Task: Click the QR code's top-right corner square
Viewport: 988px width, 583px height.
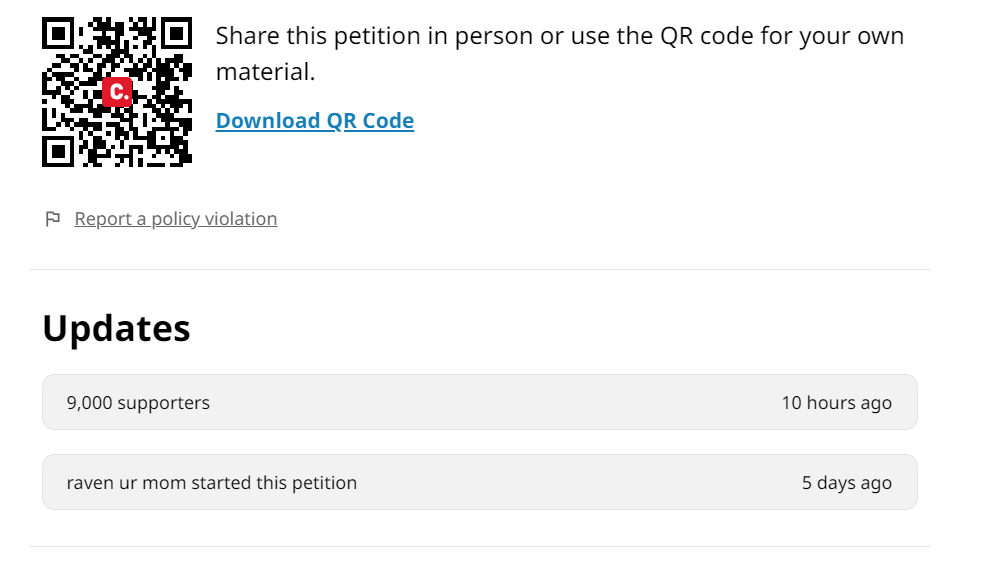Action: pos(175,34)
